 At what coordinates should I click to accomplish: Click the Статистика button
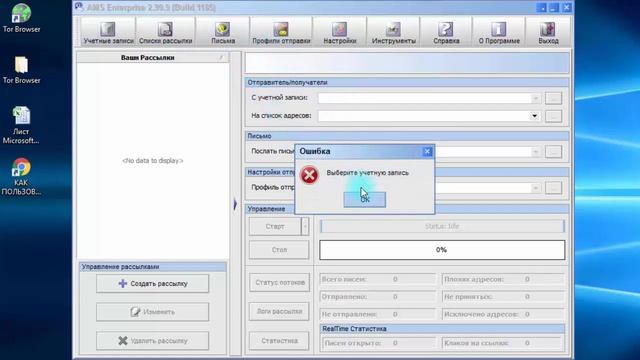[280, 340]
